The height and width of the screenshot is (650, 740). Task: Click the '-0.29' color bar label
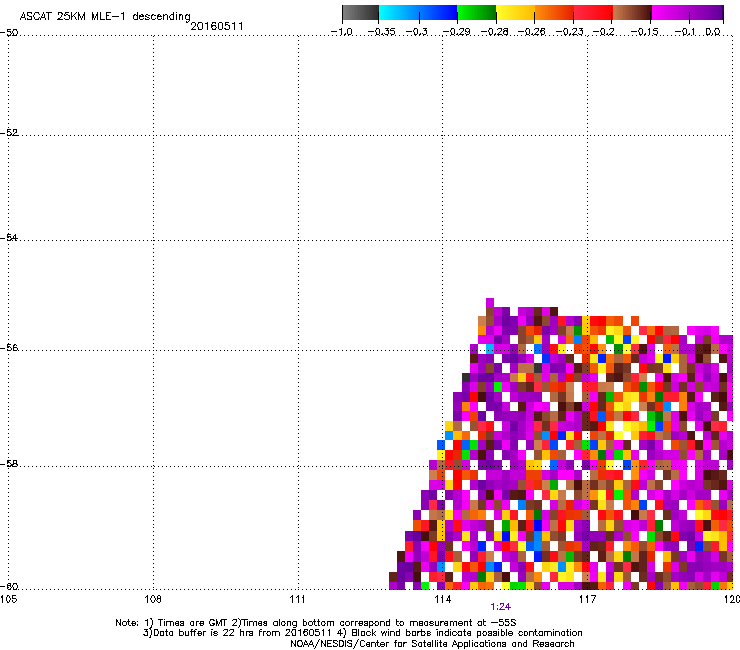(456, 32)
